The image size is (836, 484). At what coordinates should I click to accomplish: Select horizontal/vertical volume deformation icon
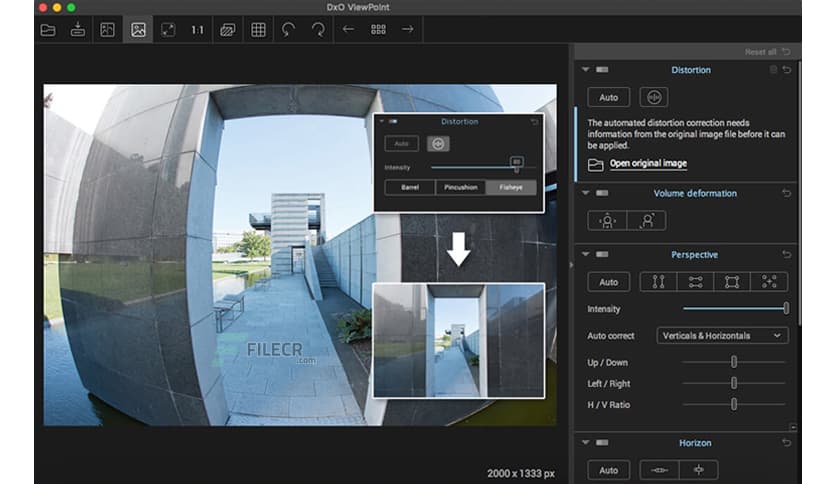[x=607, y=221]
